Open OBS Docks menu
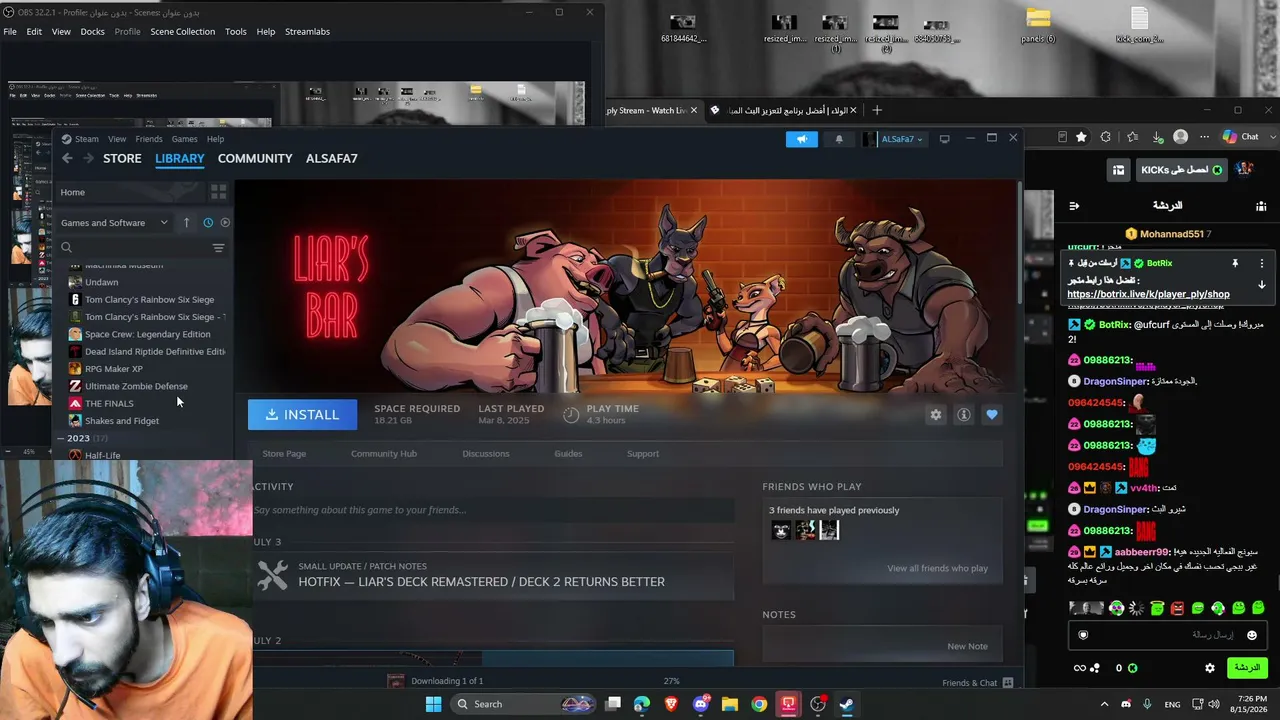Image resolution: width=1280 pixels, height=720 pixels. pos(92,32)
